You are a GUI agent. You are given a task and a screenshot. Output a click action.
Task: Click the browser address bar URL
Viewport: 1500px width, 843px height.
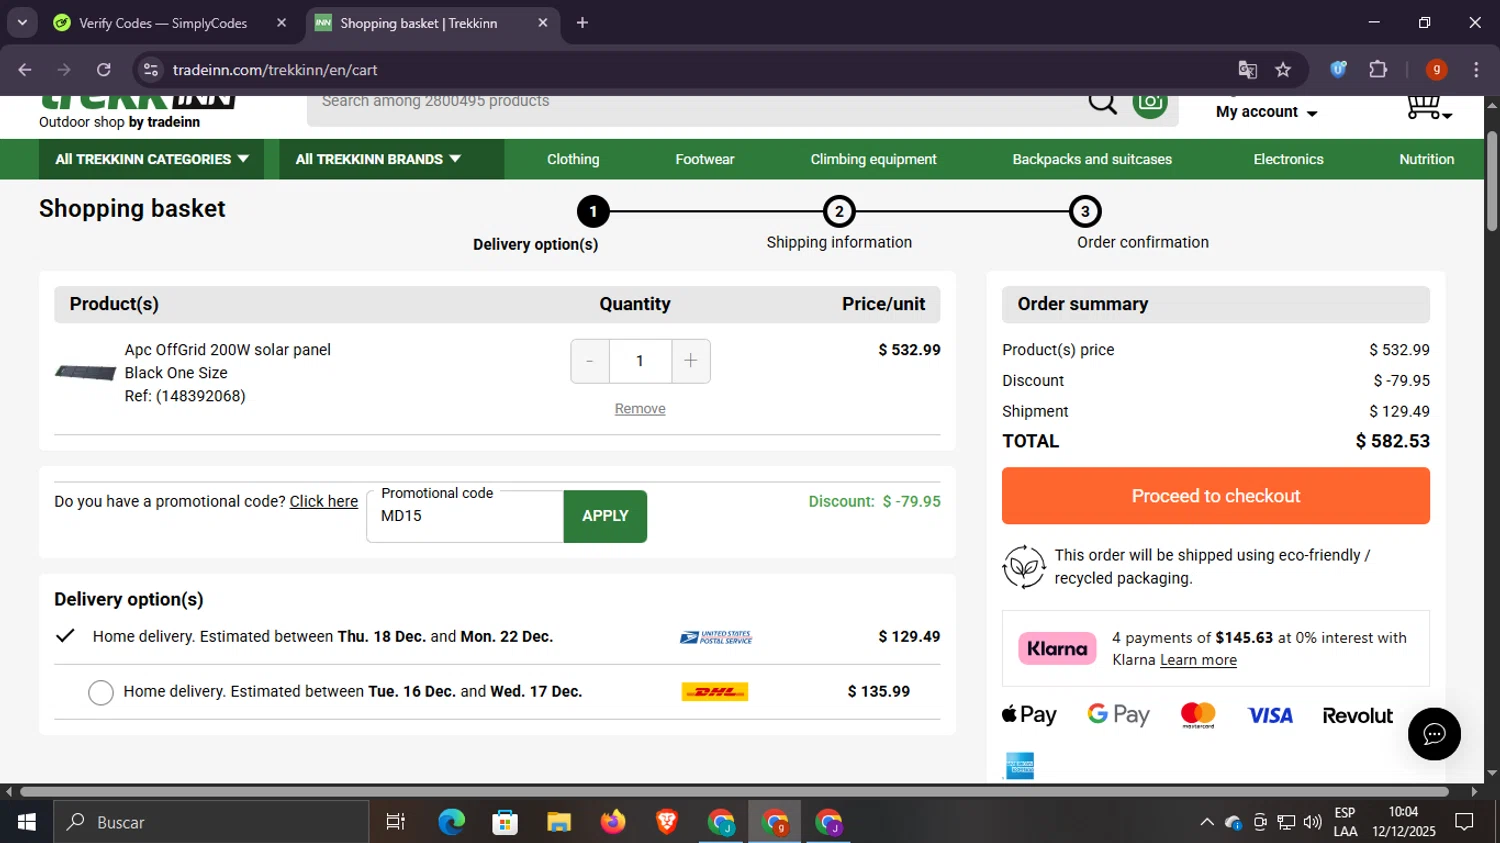pos(275,70)
